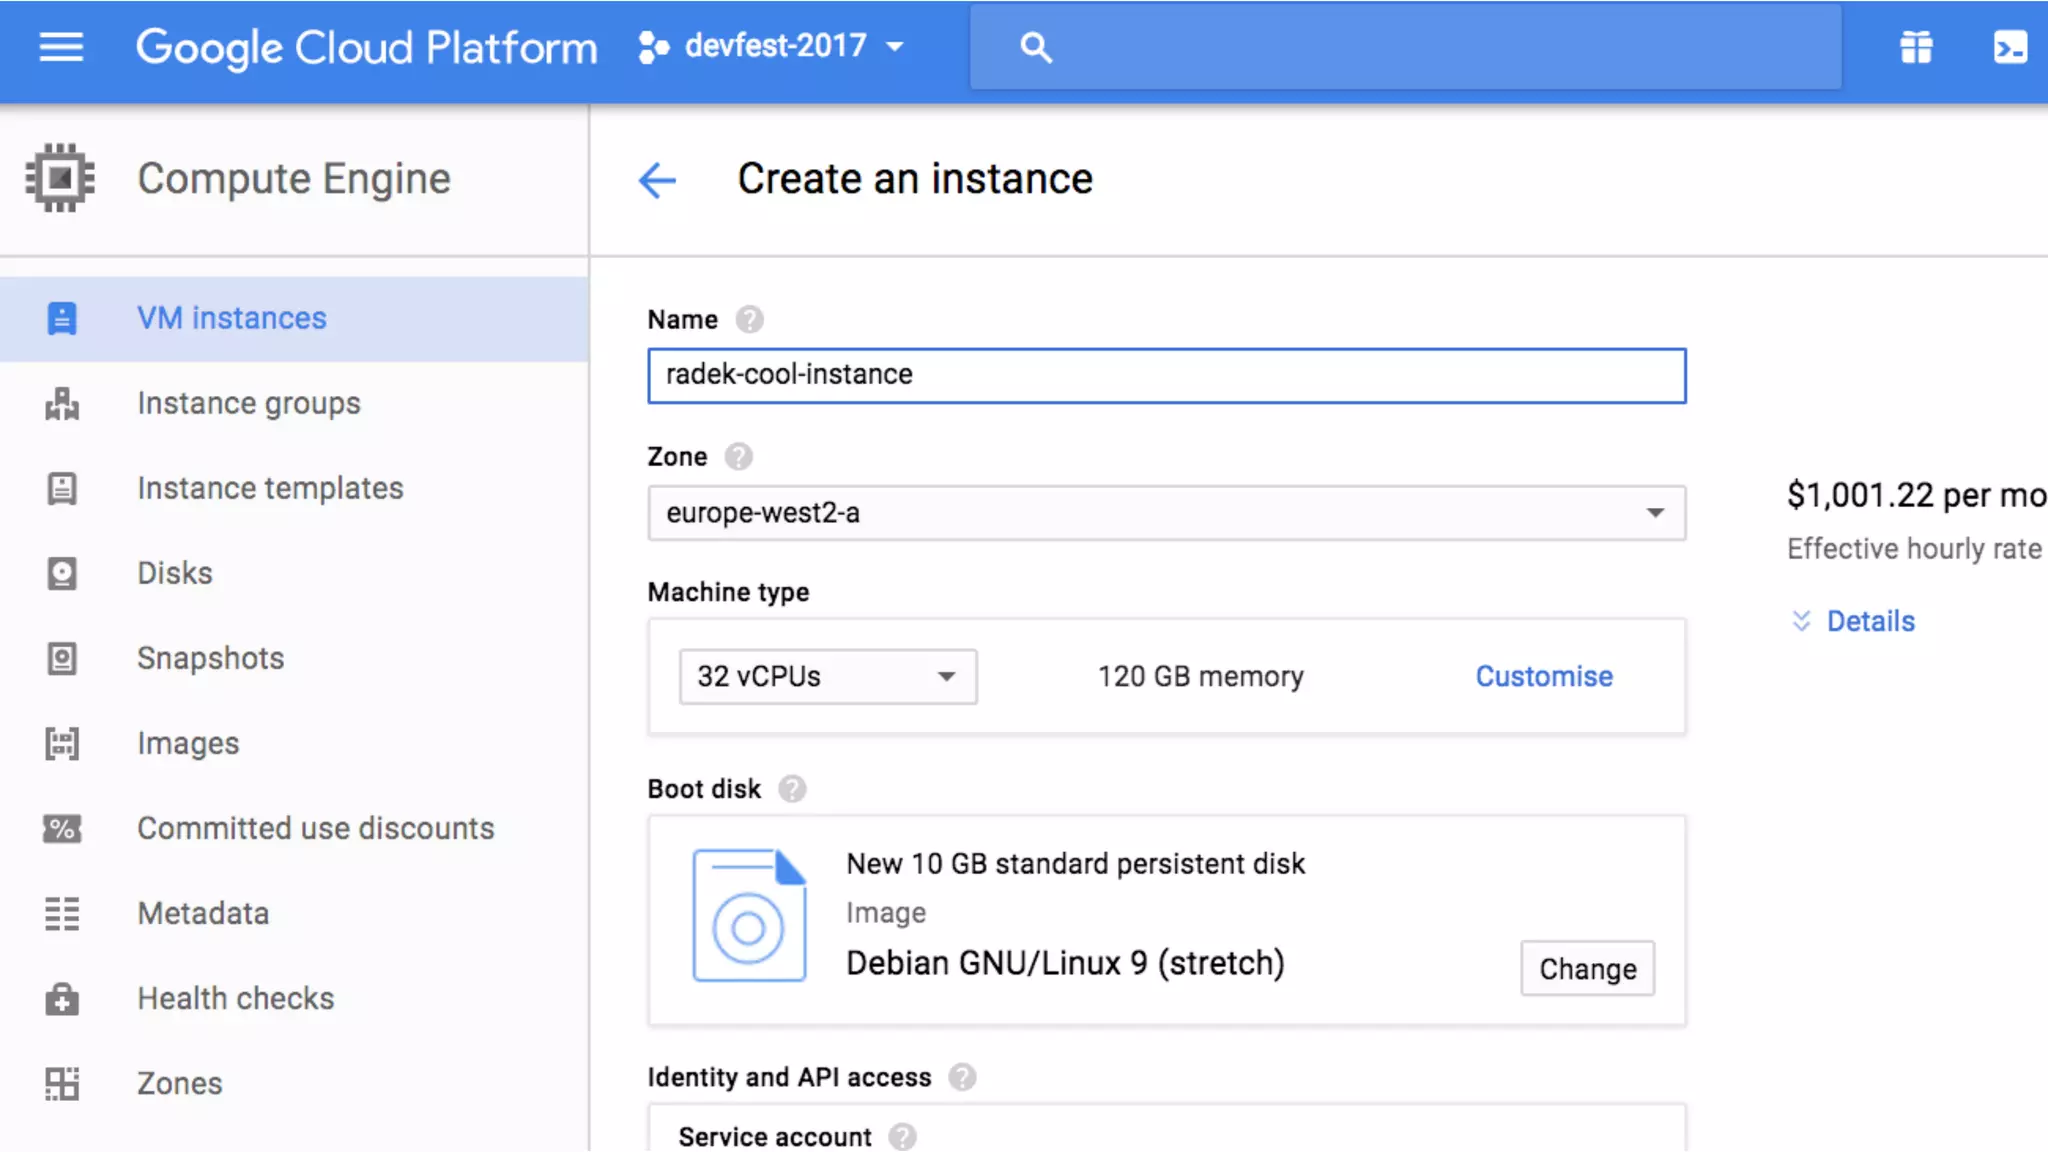2048x1152 pixels.
Task: Click the help icon next to Zone
Action: pos(738,457)
